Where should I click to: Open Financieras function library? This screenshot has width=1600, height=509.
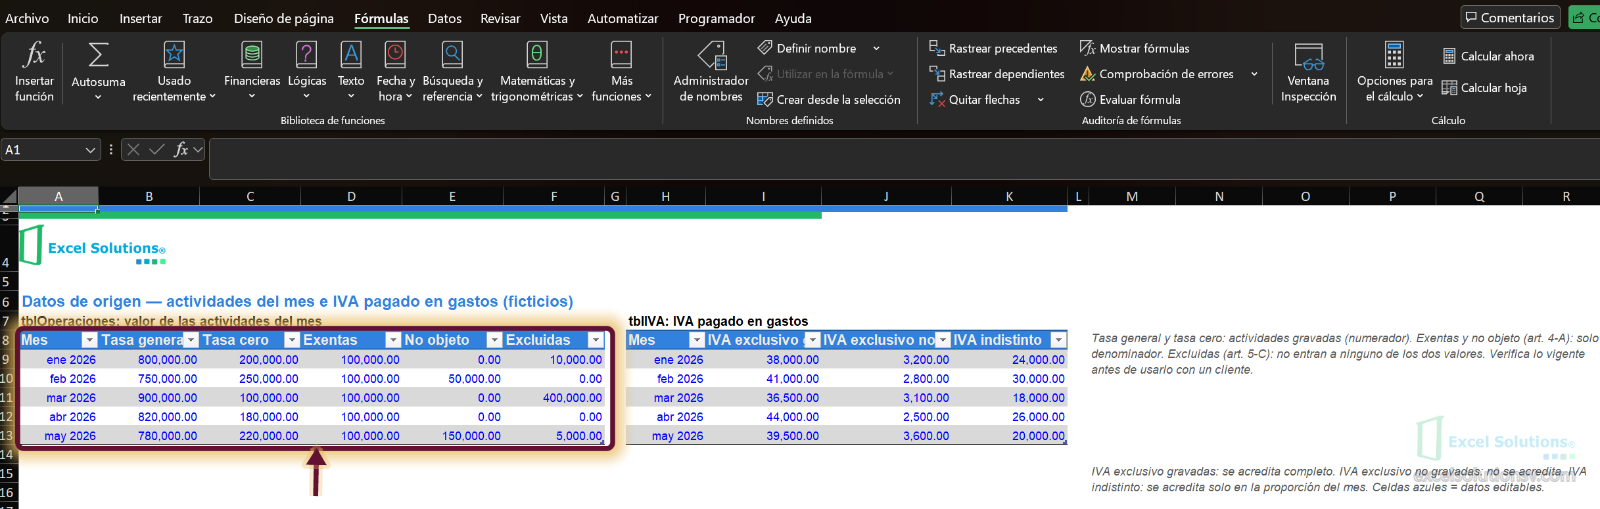pos(252,72)
